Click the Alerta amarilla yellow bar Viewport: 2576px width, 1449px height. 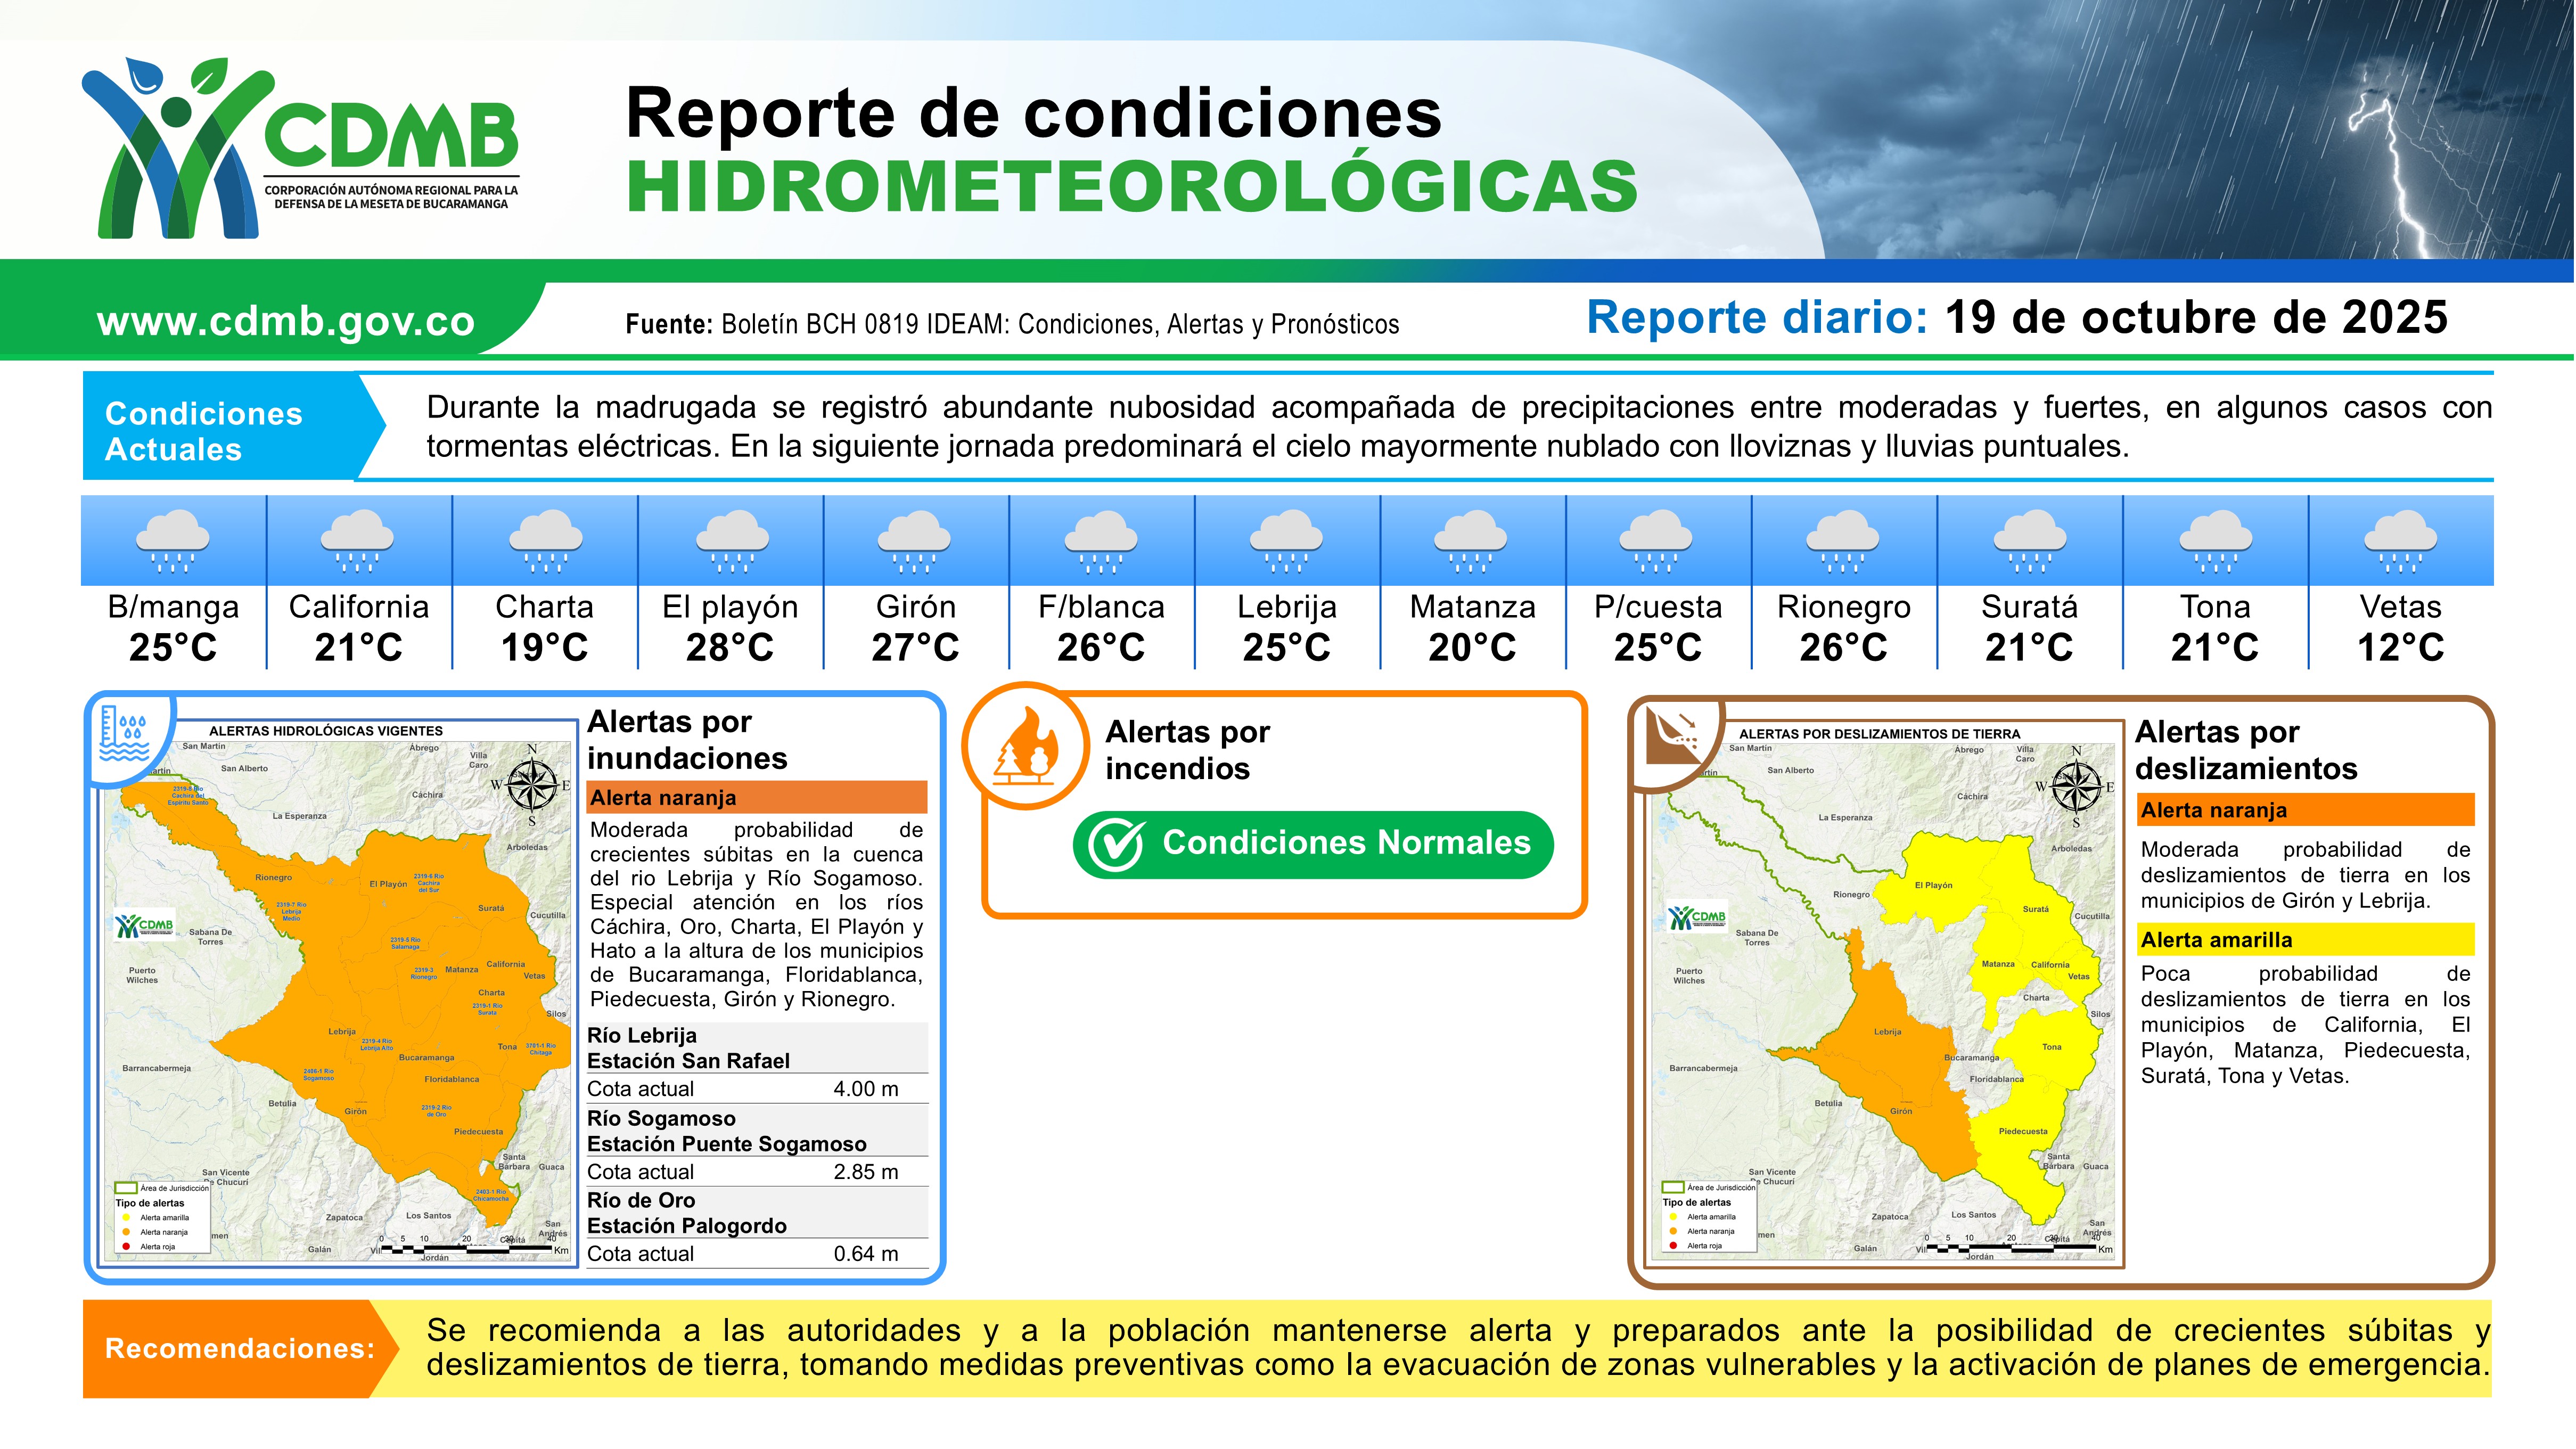[2306, 940]
